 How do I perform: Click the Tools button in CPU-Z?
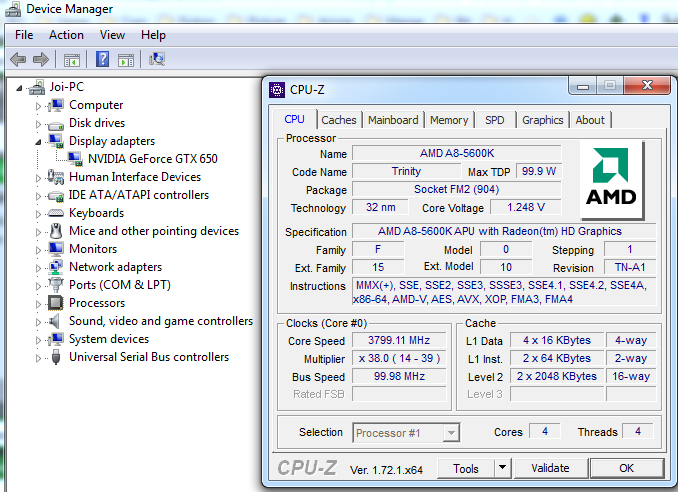[466, 469]
